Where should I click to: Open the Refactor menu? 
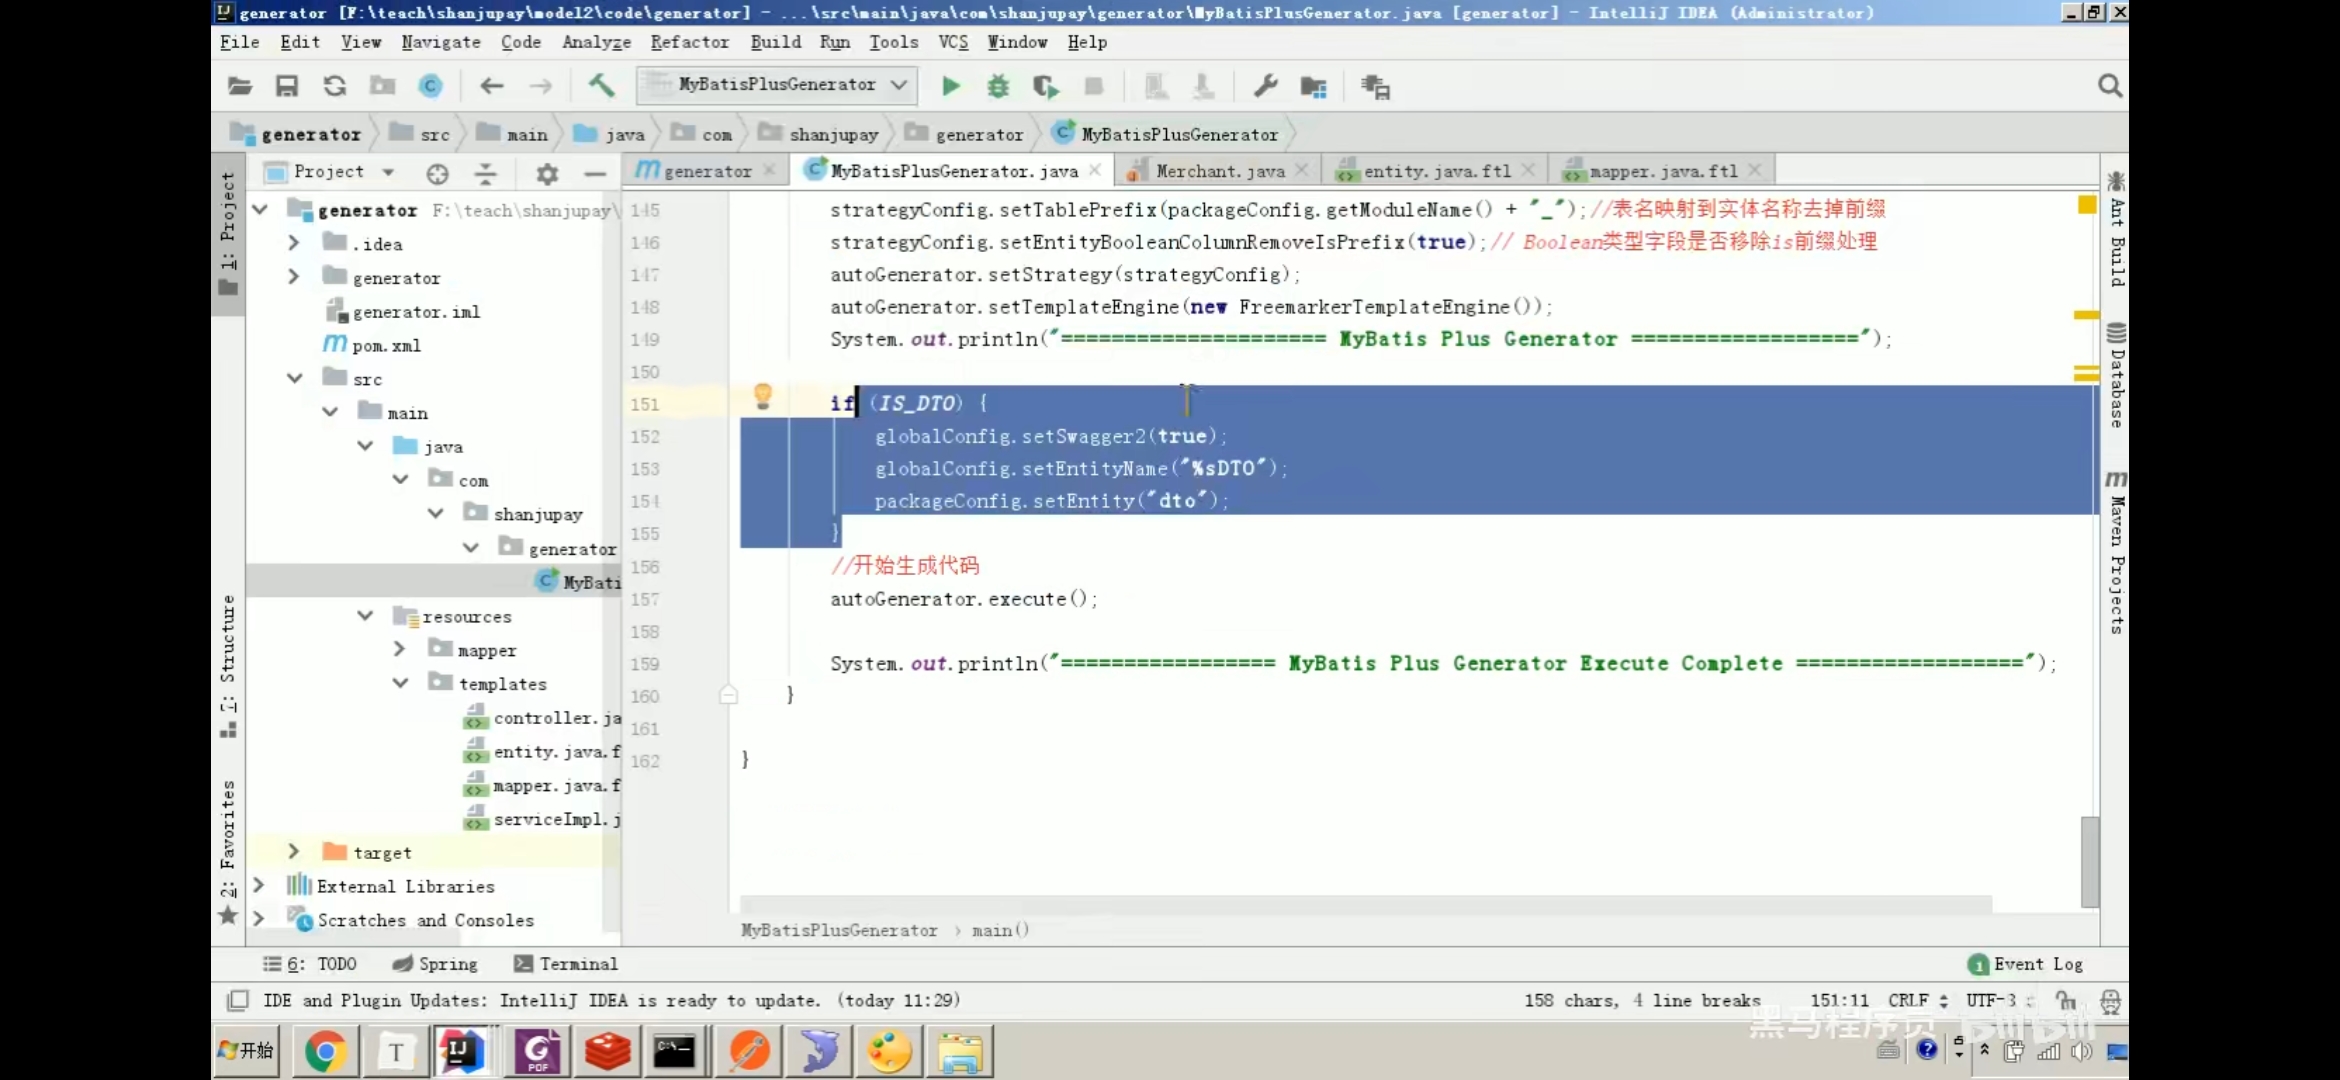pyautogui.click(x=689, y=42)
